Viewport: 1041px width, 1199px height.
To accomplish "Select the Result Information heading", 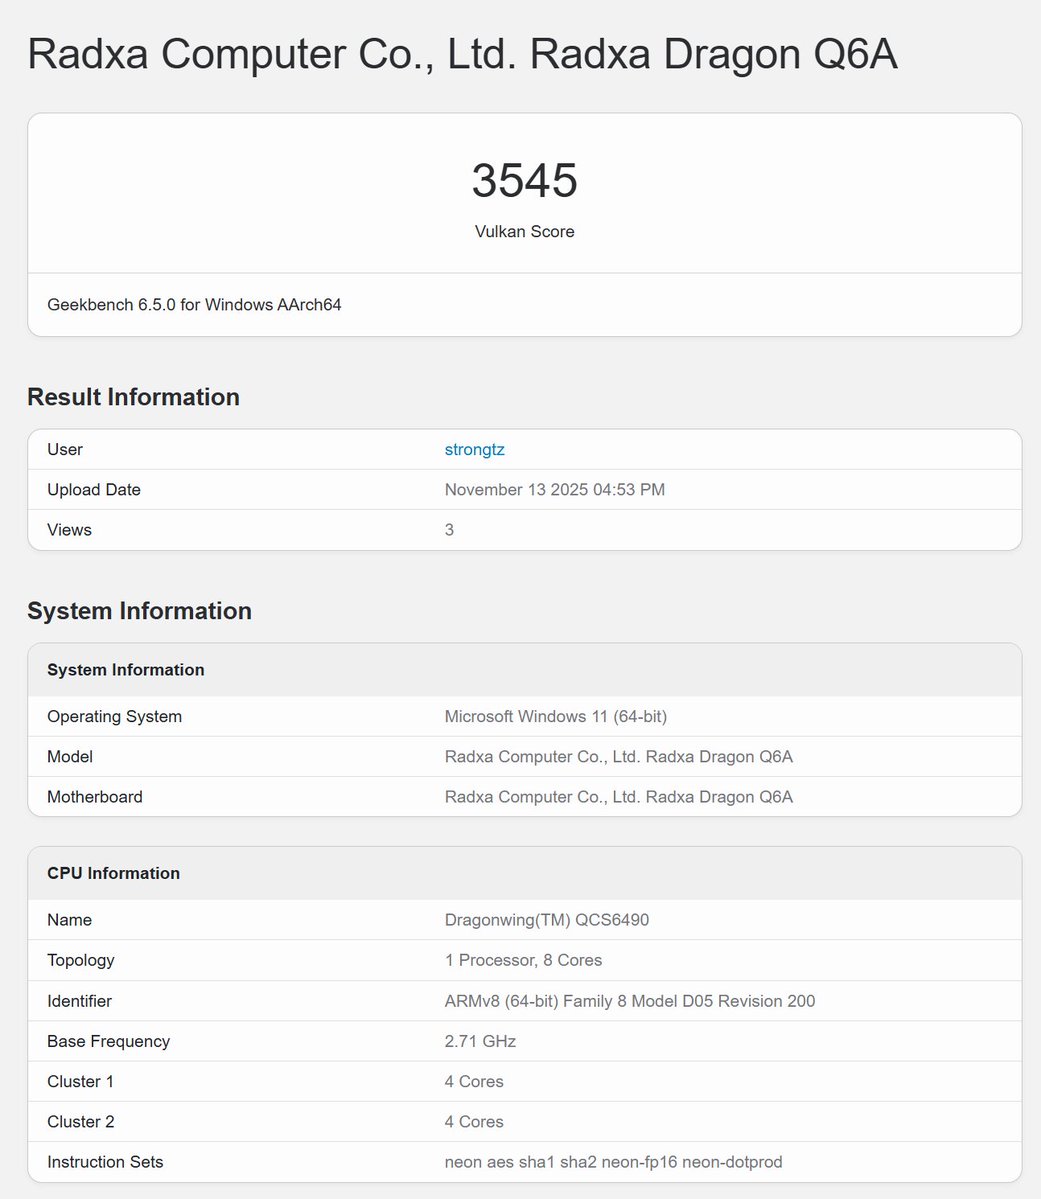I will pyautogui.click(x=133, y=397).
